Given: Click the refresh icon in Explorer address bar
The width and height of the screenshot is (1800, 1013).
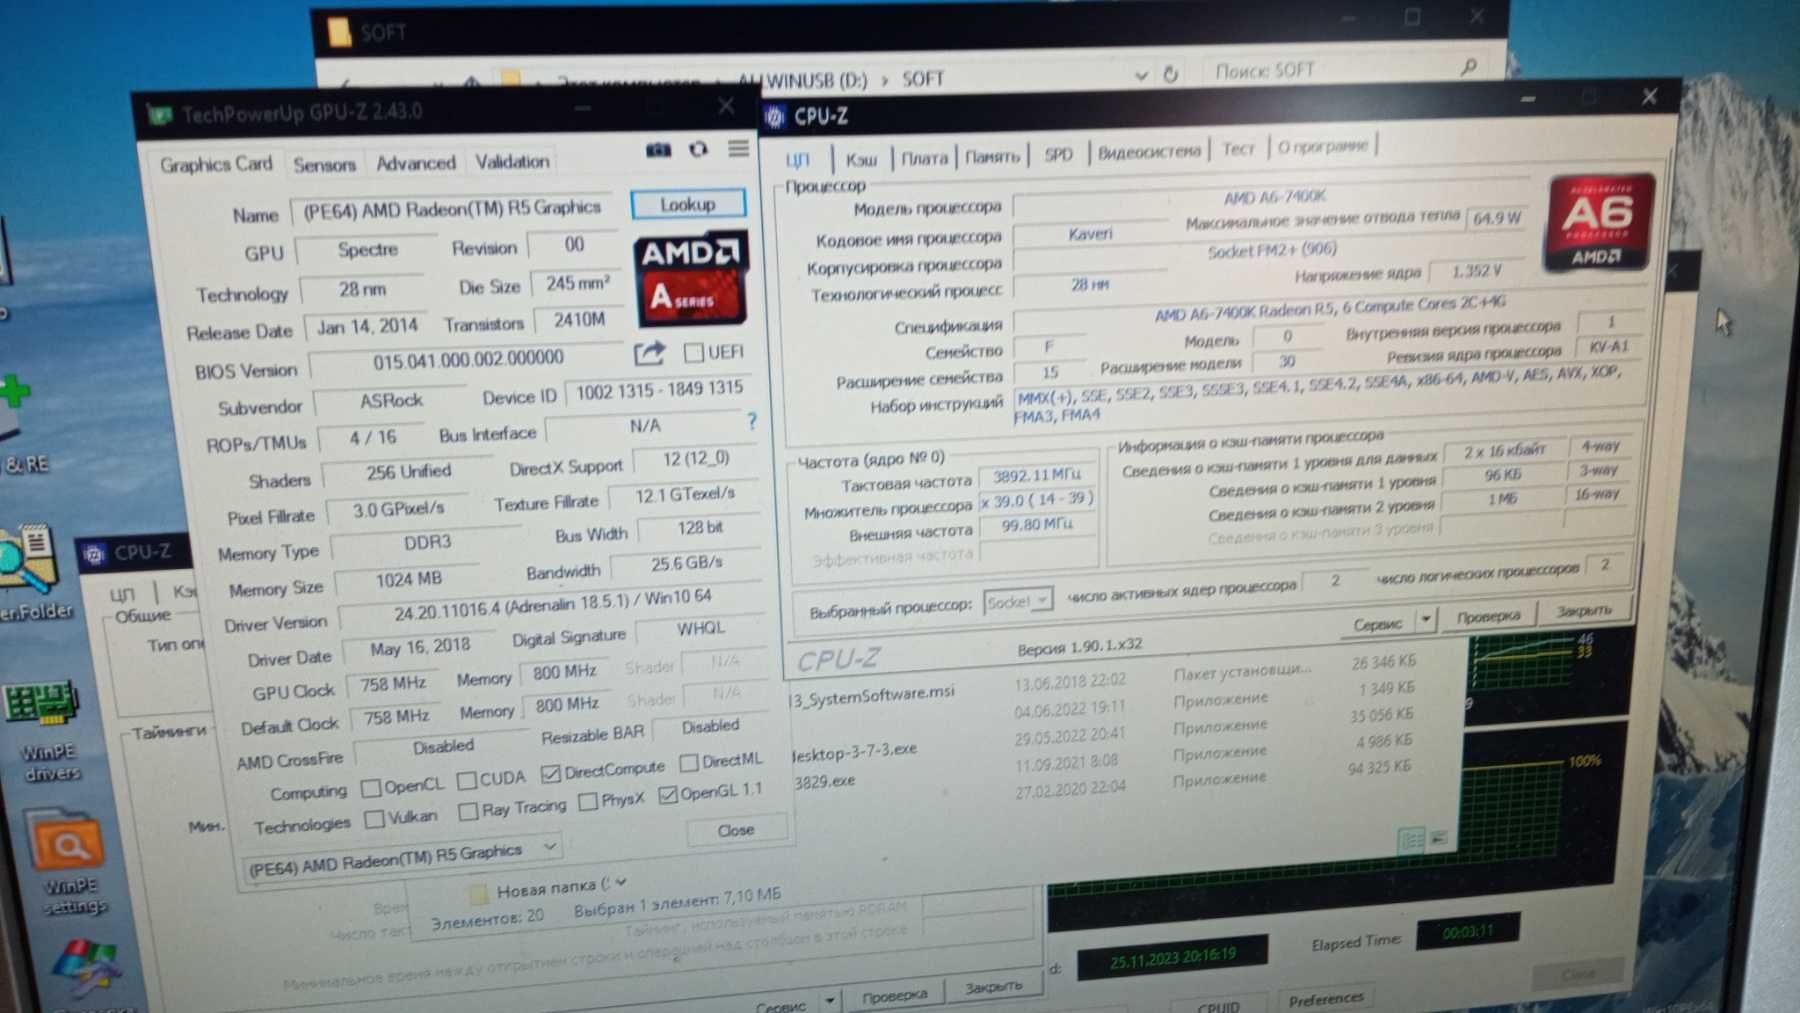Looking at the screenshot, I should coord(1170,74).
